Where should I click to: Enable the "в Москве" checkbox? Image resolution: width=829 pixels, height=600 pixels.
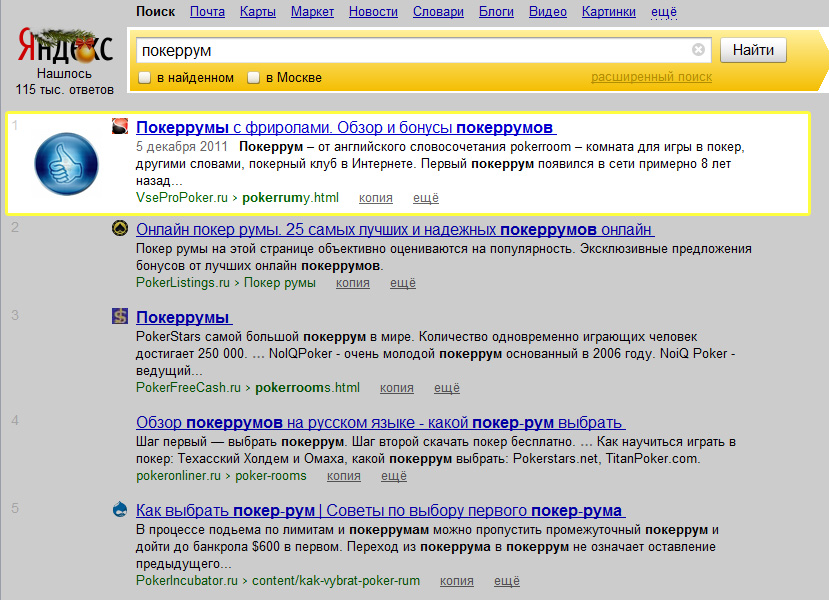[x=254, y=78]
